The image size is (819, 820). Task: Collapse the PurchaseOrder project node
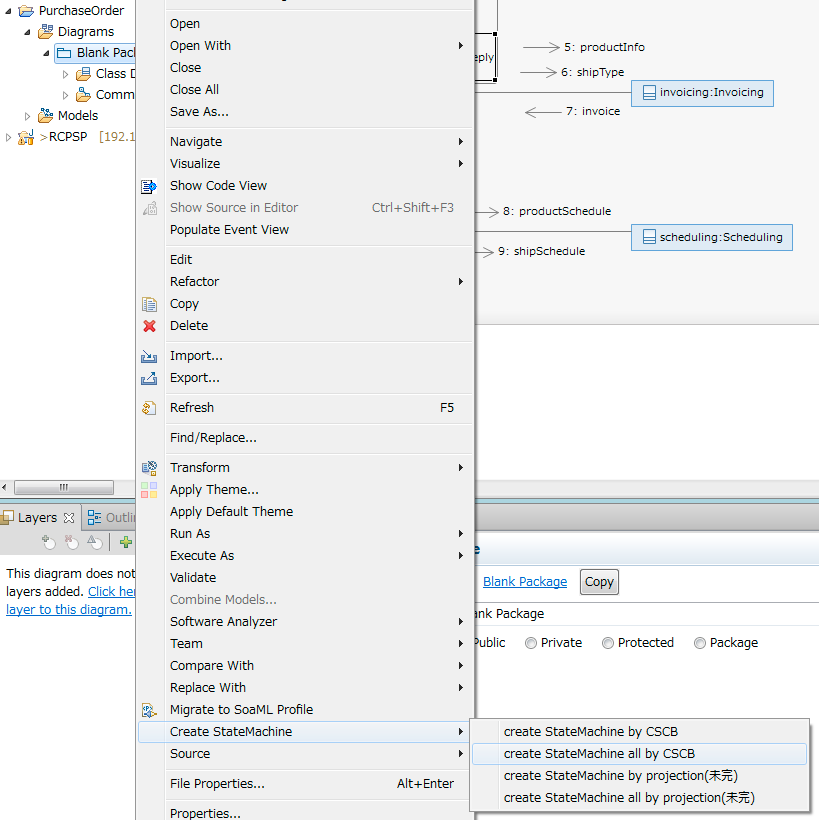(8, 11)
